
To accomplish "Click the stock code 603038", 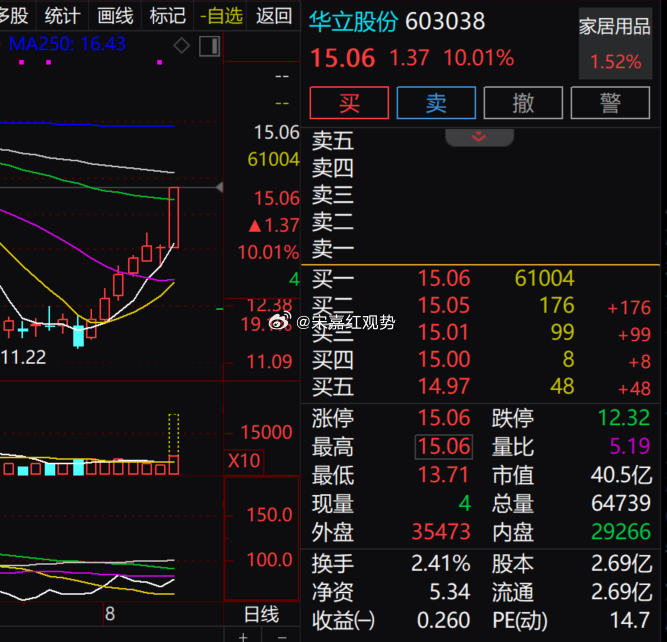I will (x=445, y=21).
